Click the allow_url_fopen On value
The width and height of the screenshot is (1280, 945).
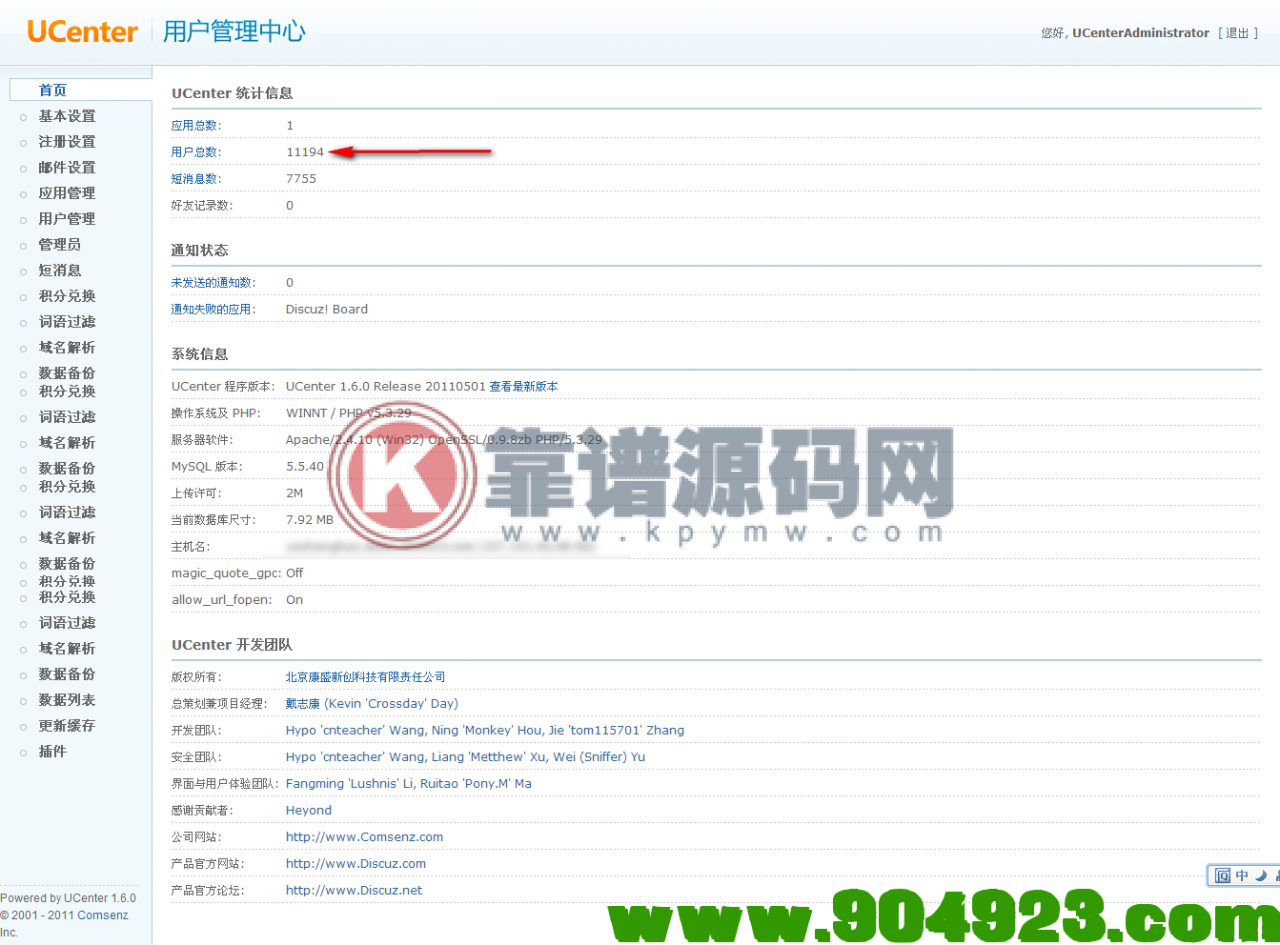pyautogui.click(x=294, y=600)
